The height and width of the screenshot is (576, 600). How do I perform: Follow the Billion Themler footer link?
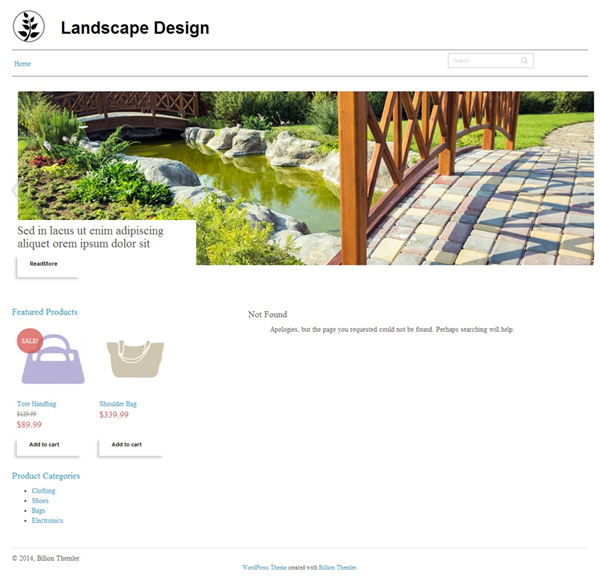[x=338, y=568]
